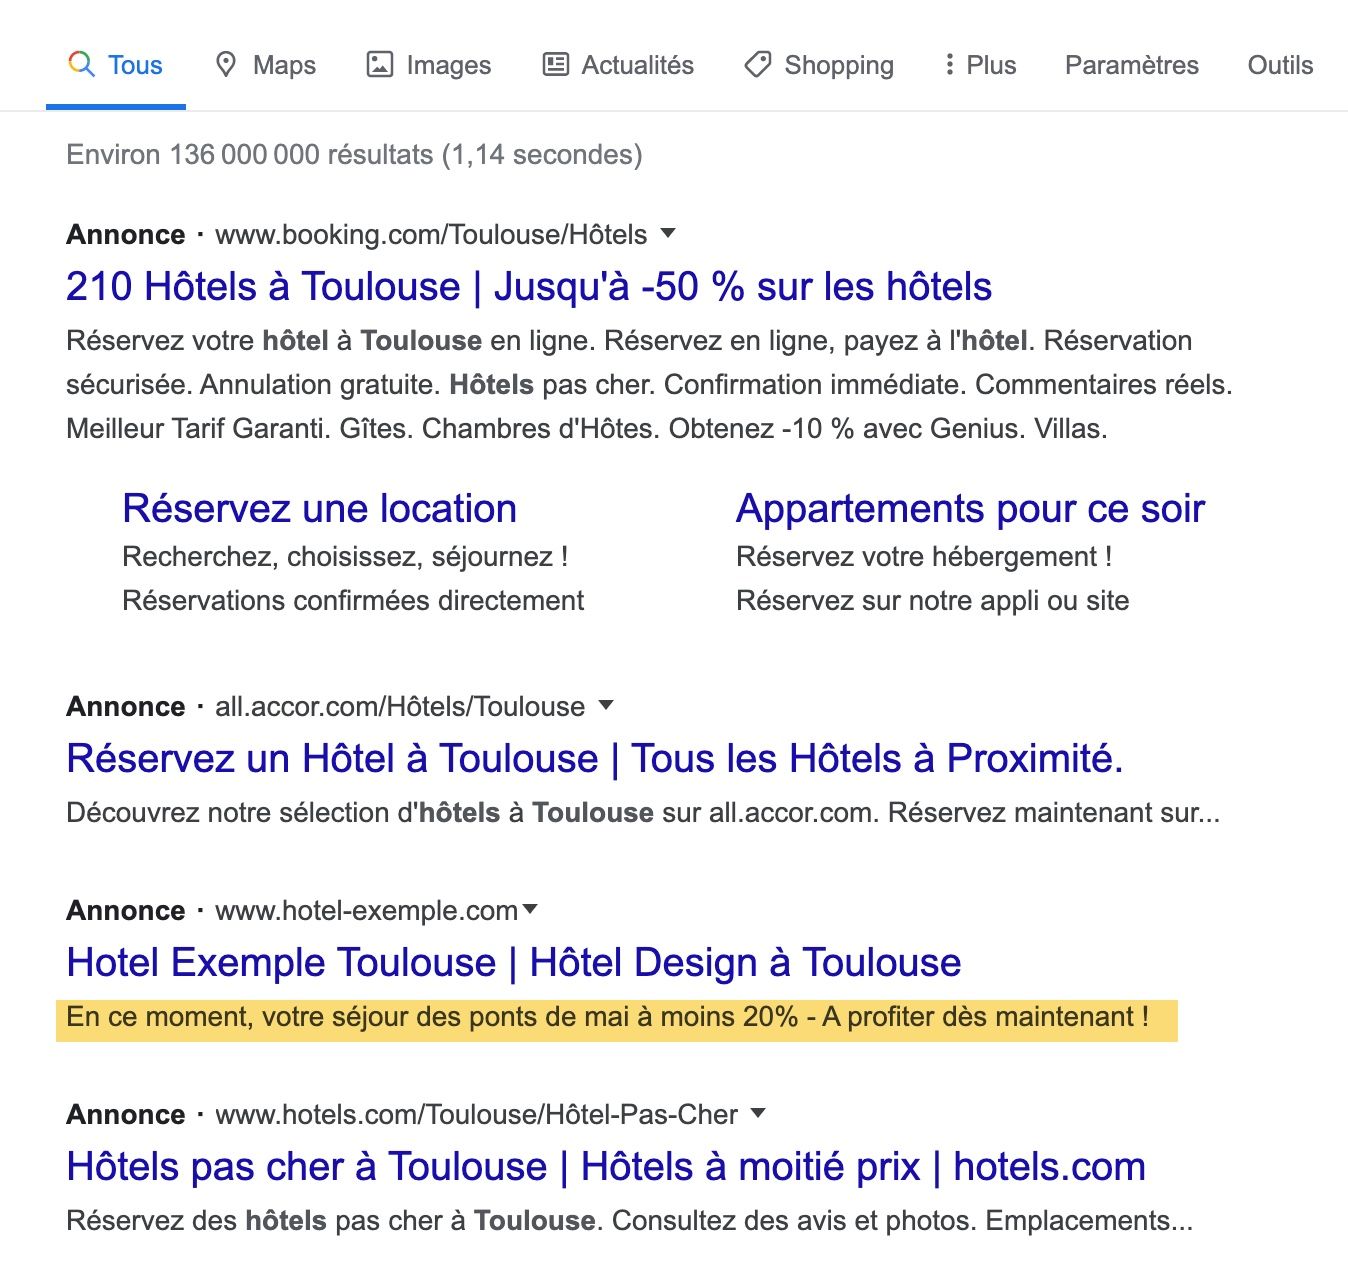Open the Images results tab
This screenshot has height=1288, width=1348.
coord(428,65)
